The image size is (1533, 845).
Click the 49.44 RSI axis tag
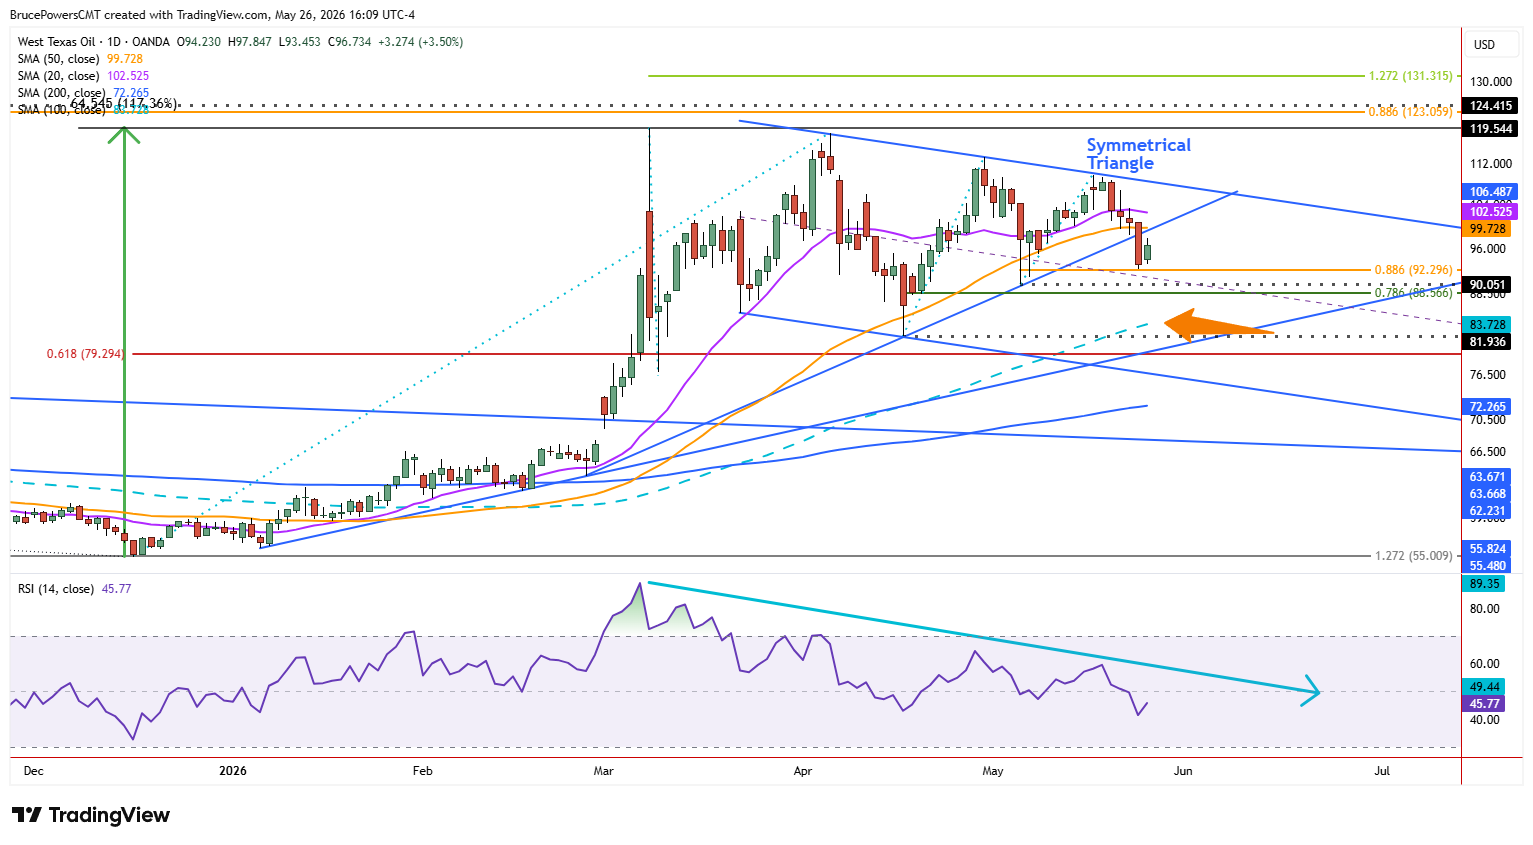[1484, 687]
